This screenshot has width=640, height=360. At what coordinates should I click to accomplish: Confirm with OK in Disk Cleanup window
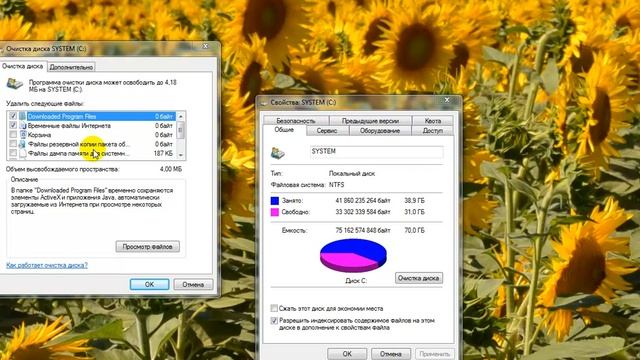[x=149, y=284]
